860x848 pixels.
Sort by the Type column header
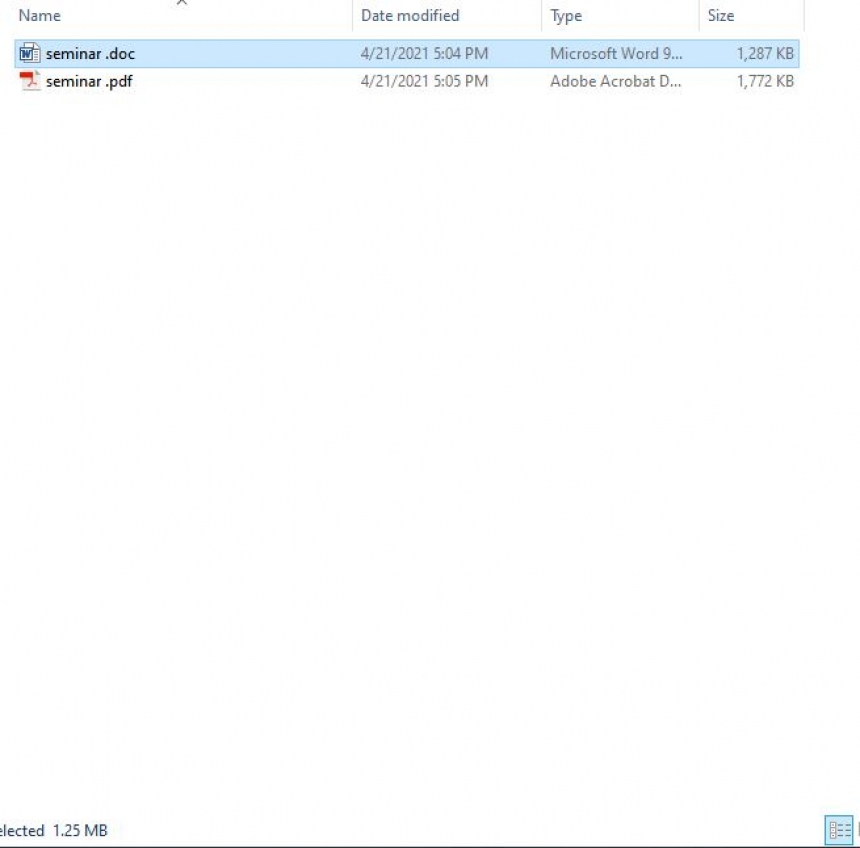(566, 15)
